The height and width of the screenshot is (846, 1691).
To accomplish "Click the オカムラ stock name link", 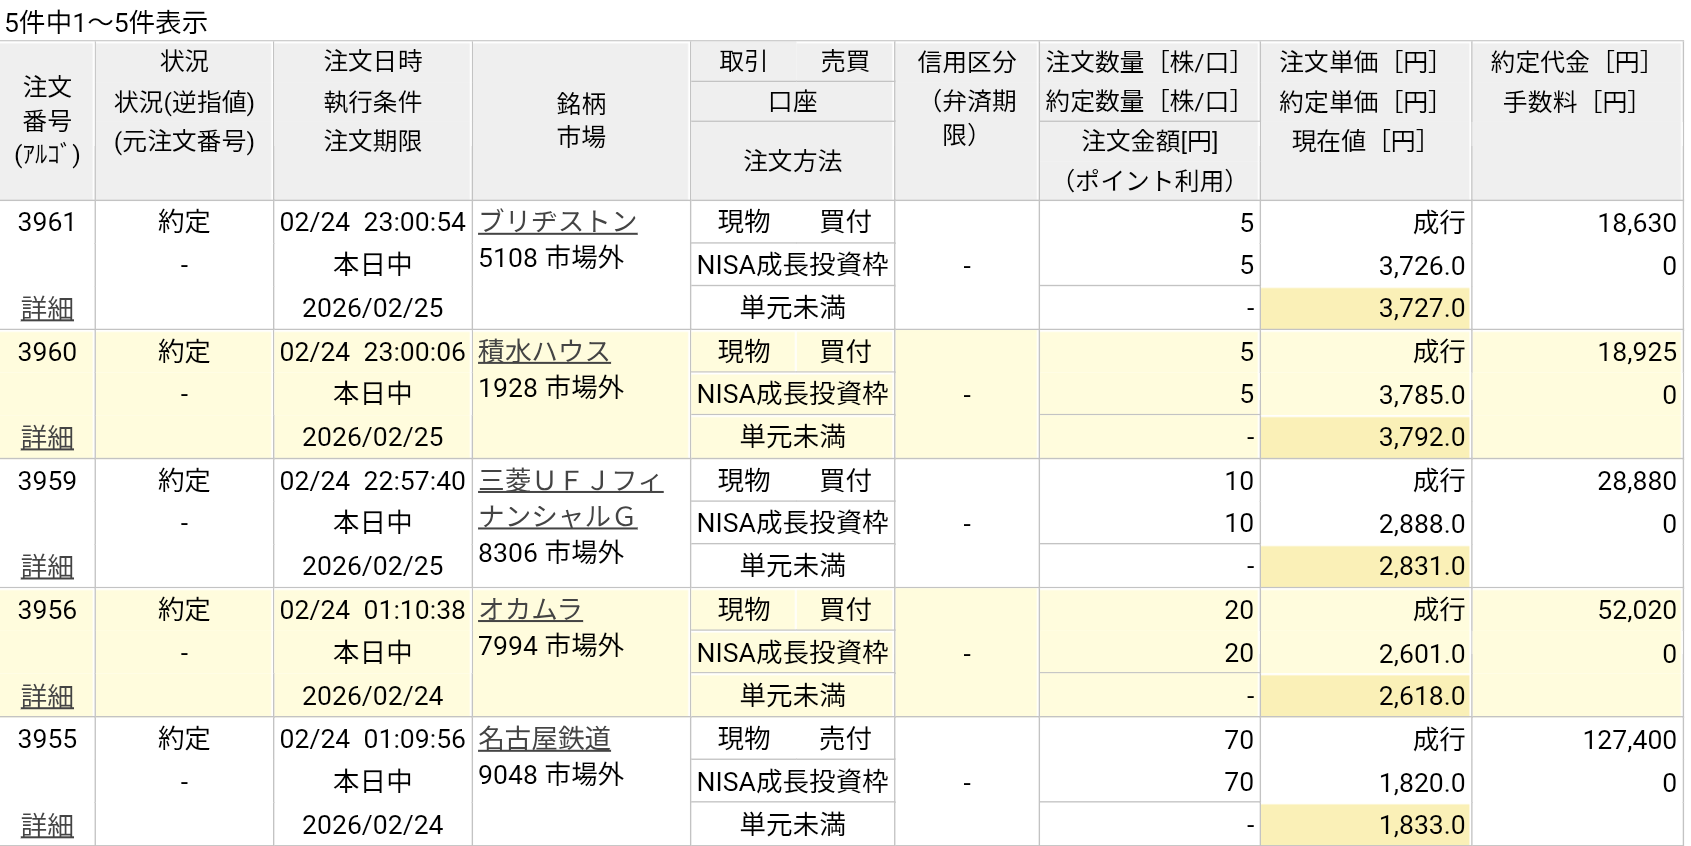I will [530, 609].
